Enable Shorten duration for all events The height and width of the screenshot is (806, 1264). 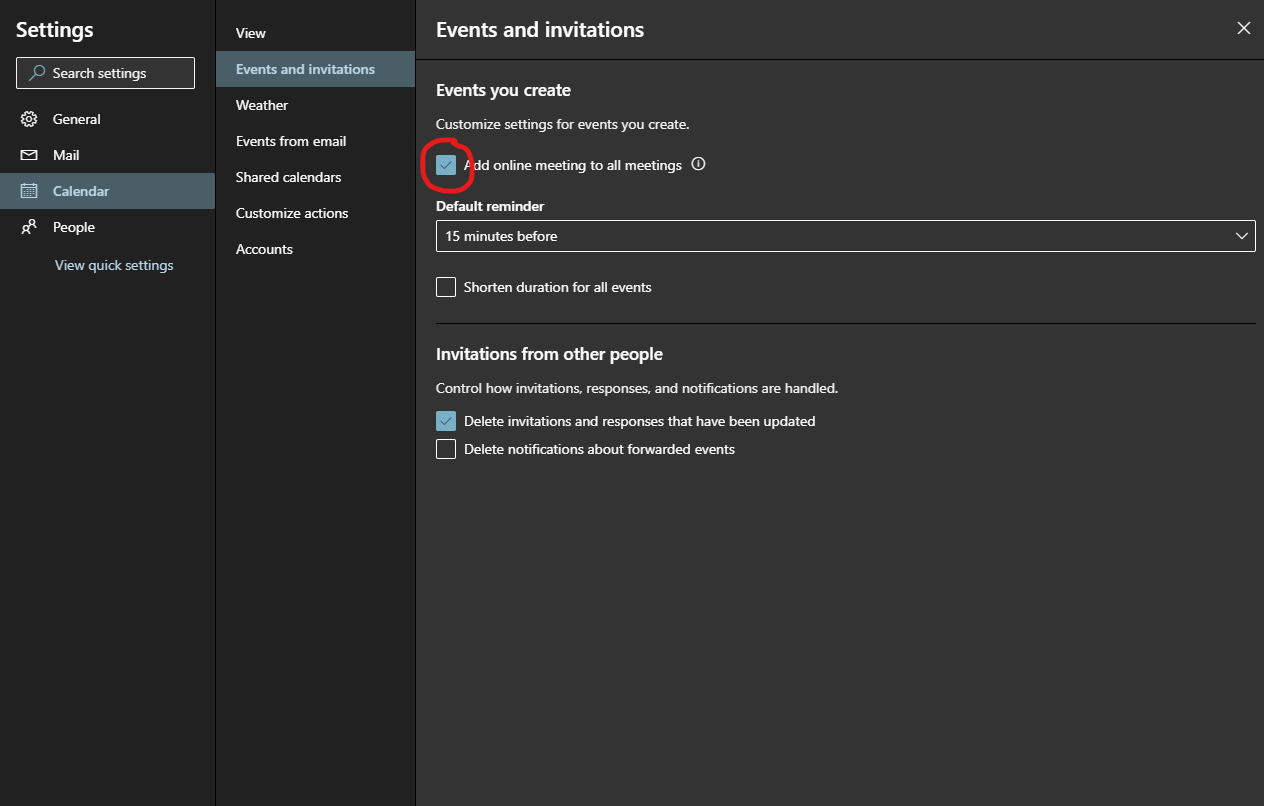446,287
